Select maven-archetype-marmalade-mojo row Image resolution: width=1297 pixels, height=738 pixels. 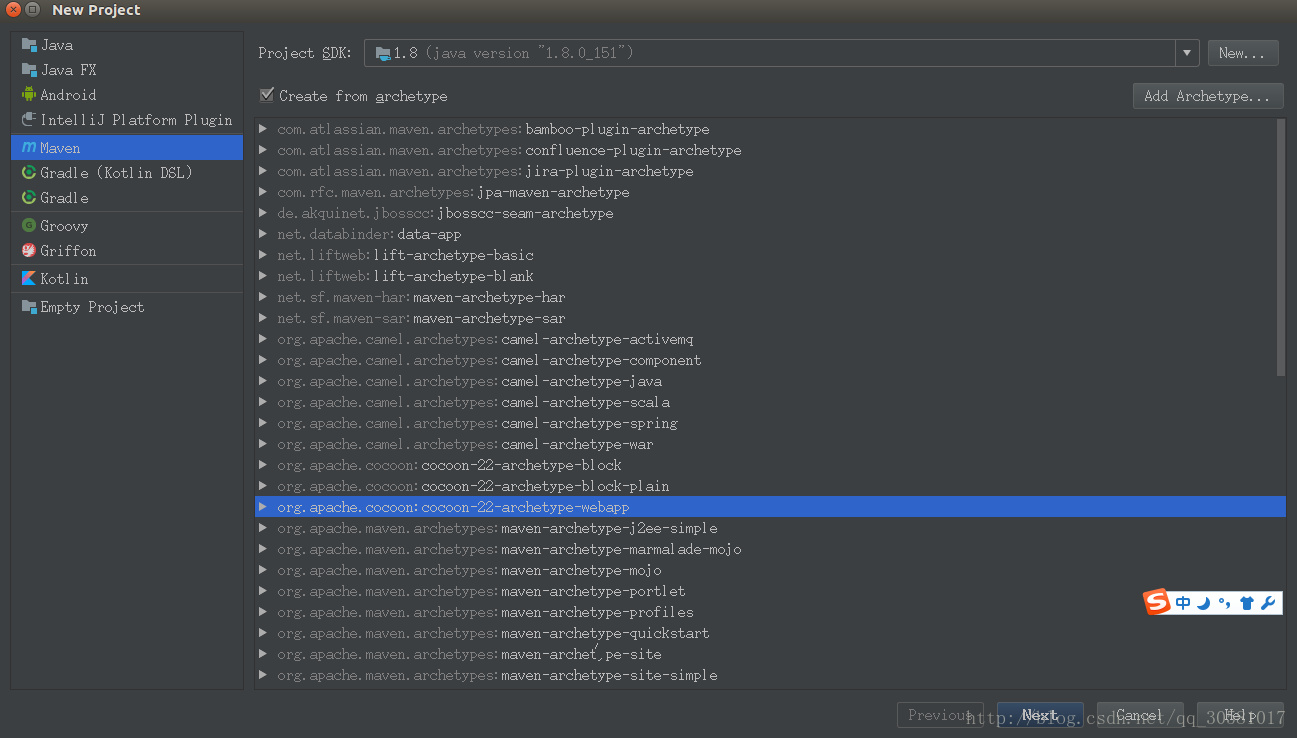coord(770,549)
